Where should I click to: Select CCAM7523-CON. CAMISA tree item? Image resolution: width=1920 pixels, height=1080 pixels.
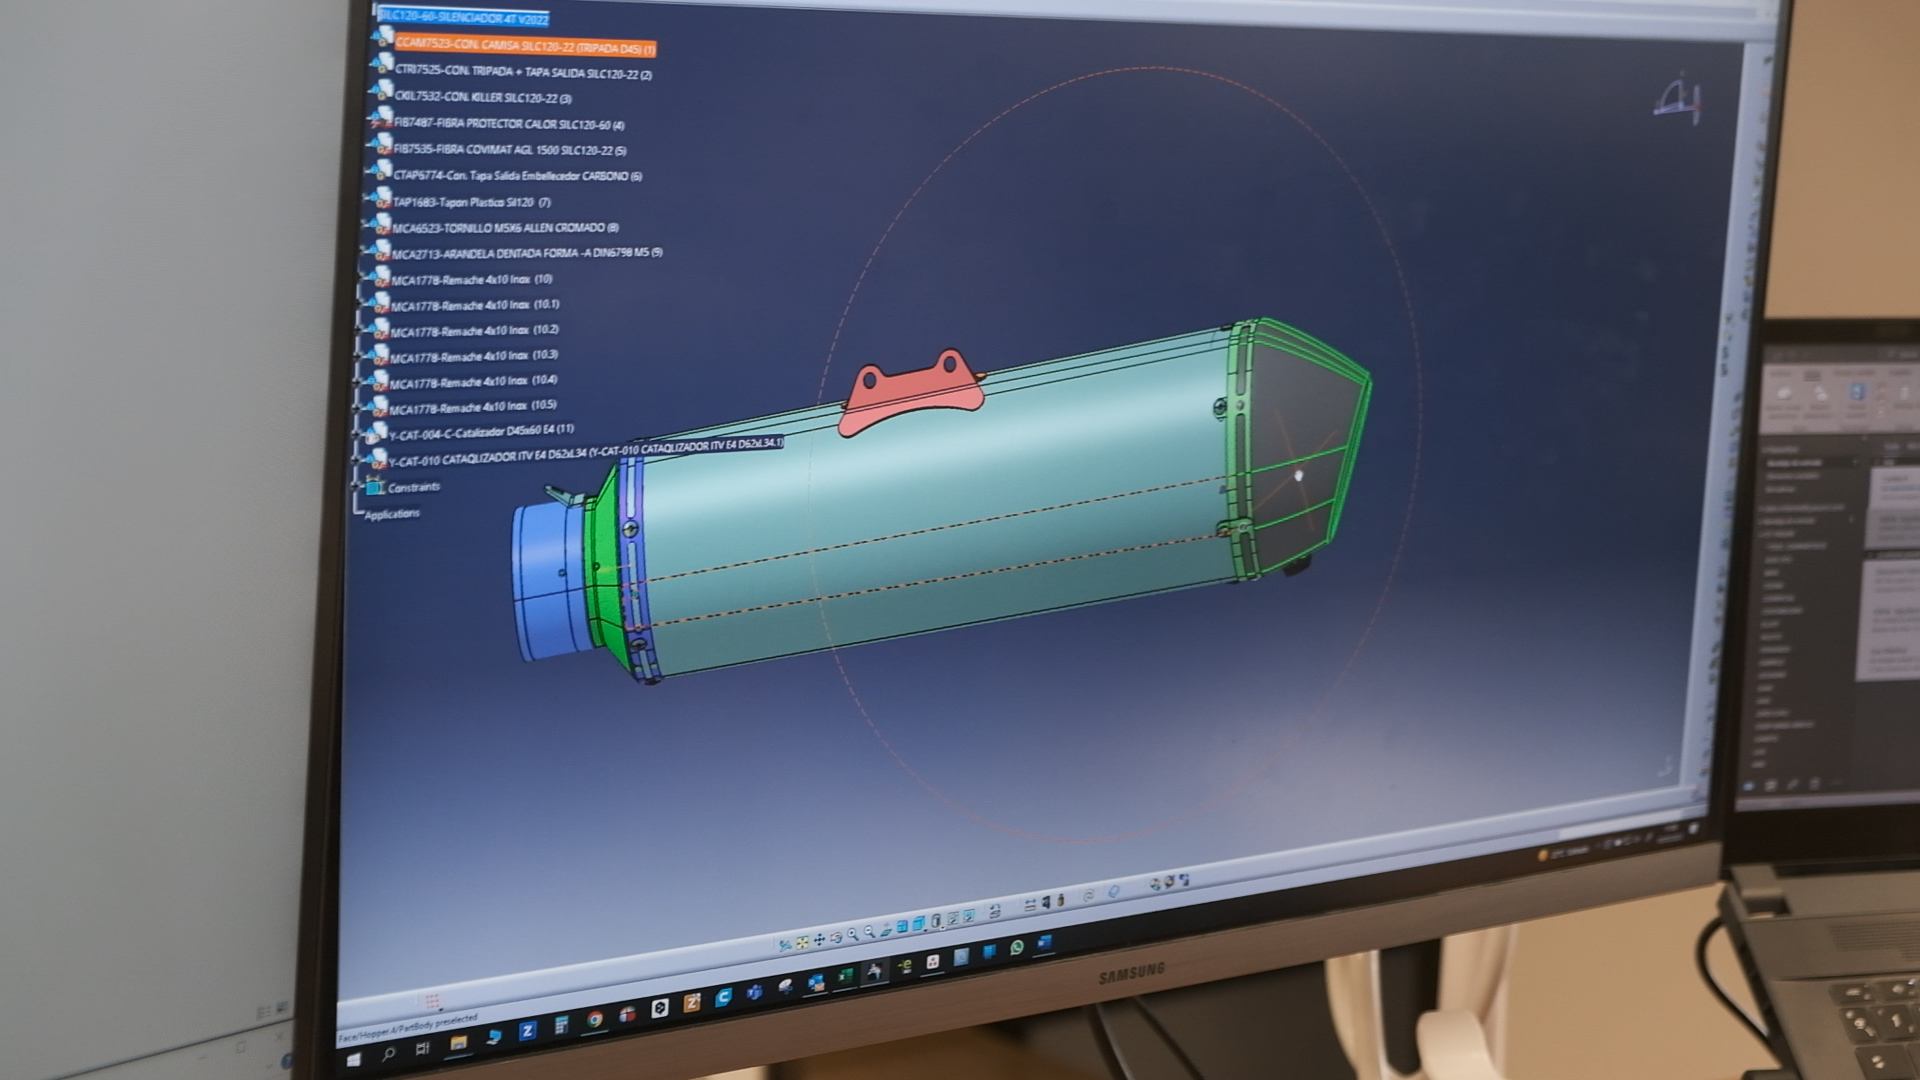[x=524, y=47]
